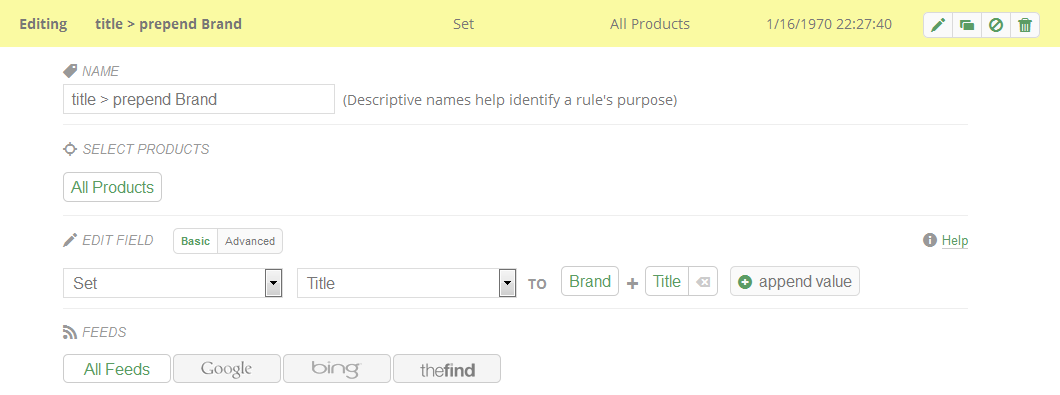This screenshot has width=1060, height=395.
Task: Click the green pencil edit icon
Action: (938, 26)
